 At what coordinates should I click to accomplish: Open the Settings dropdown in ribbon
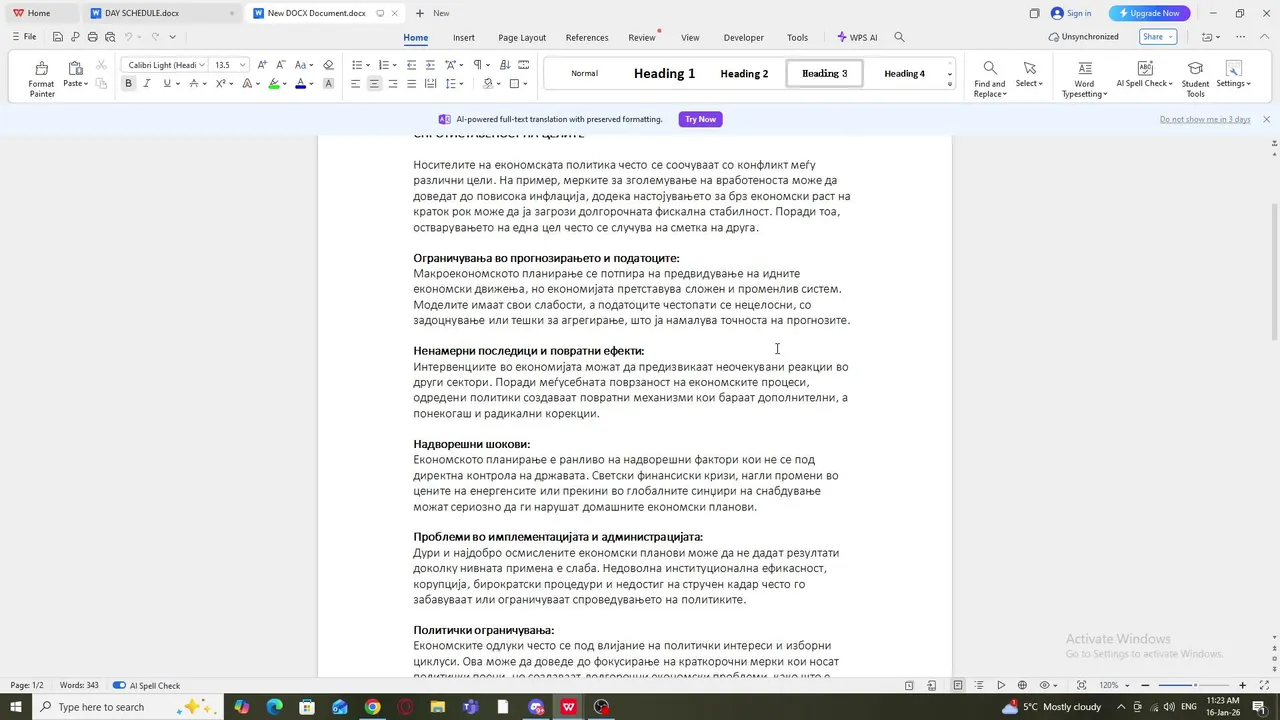pyautogui.click(x=1233, y=83)
